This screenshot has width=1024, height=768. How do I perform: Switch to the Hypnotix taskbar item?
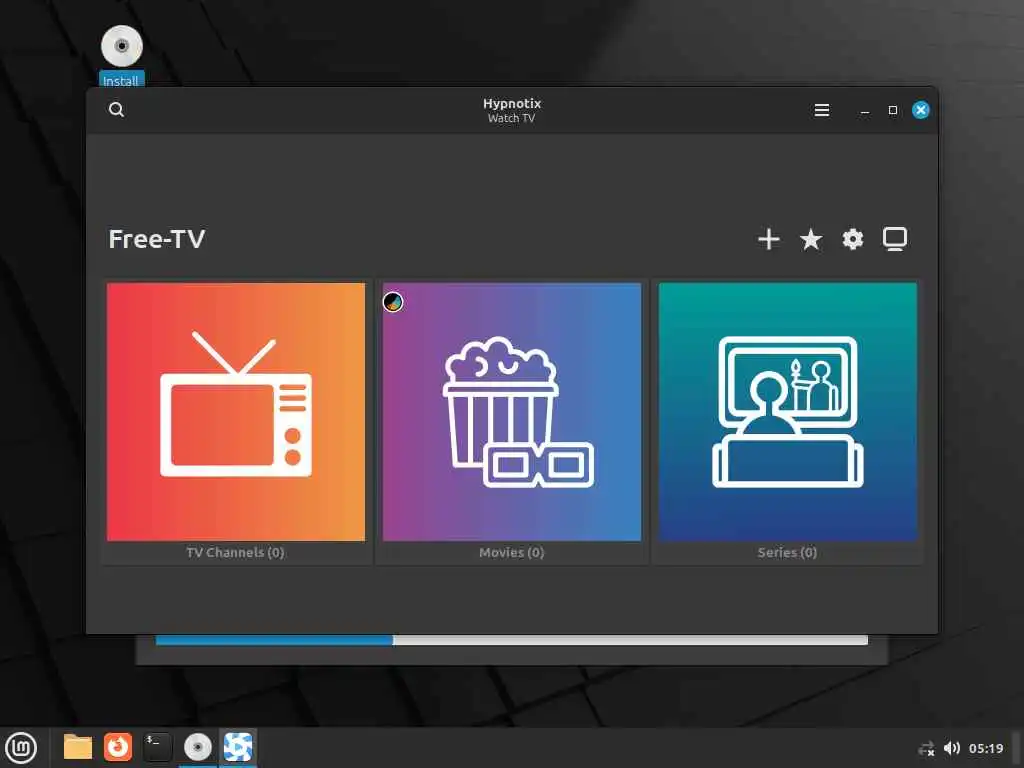(x=238, y=747)
